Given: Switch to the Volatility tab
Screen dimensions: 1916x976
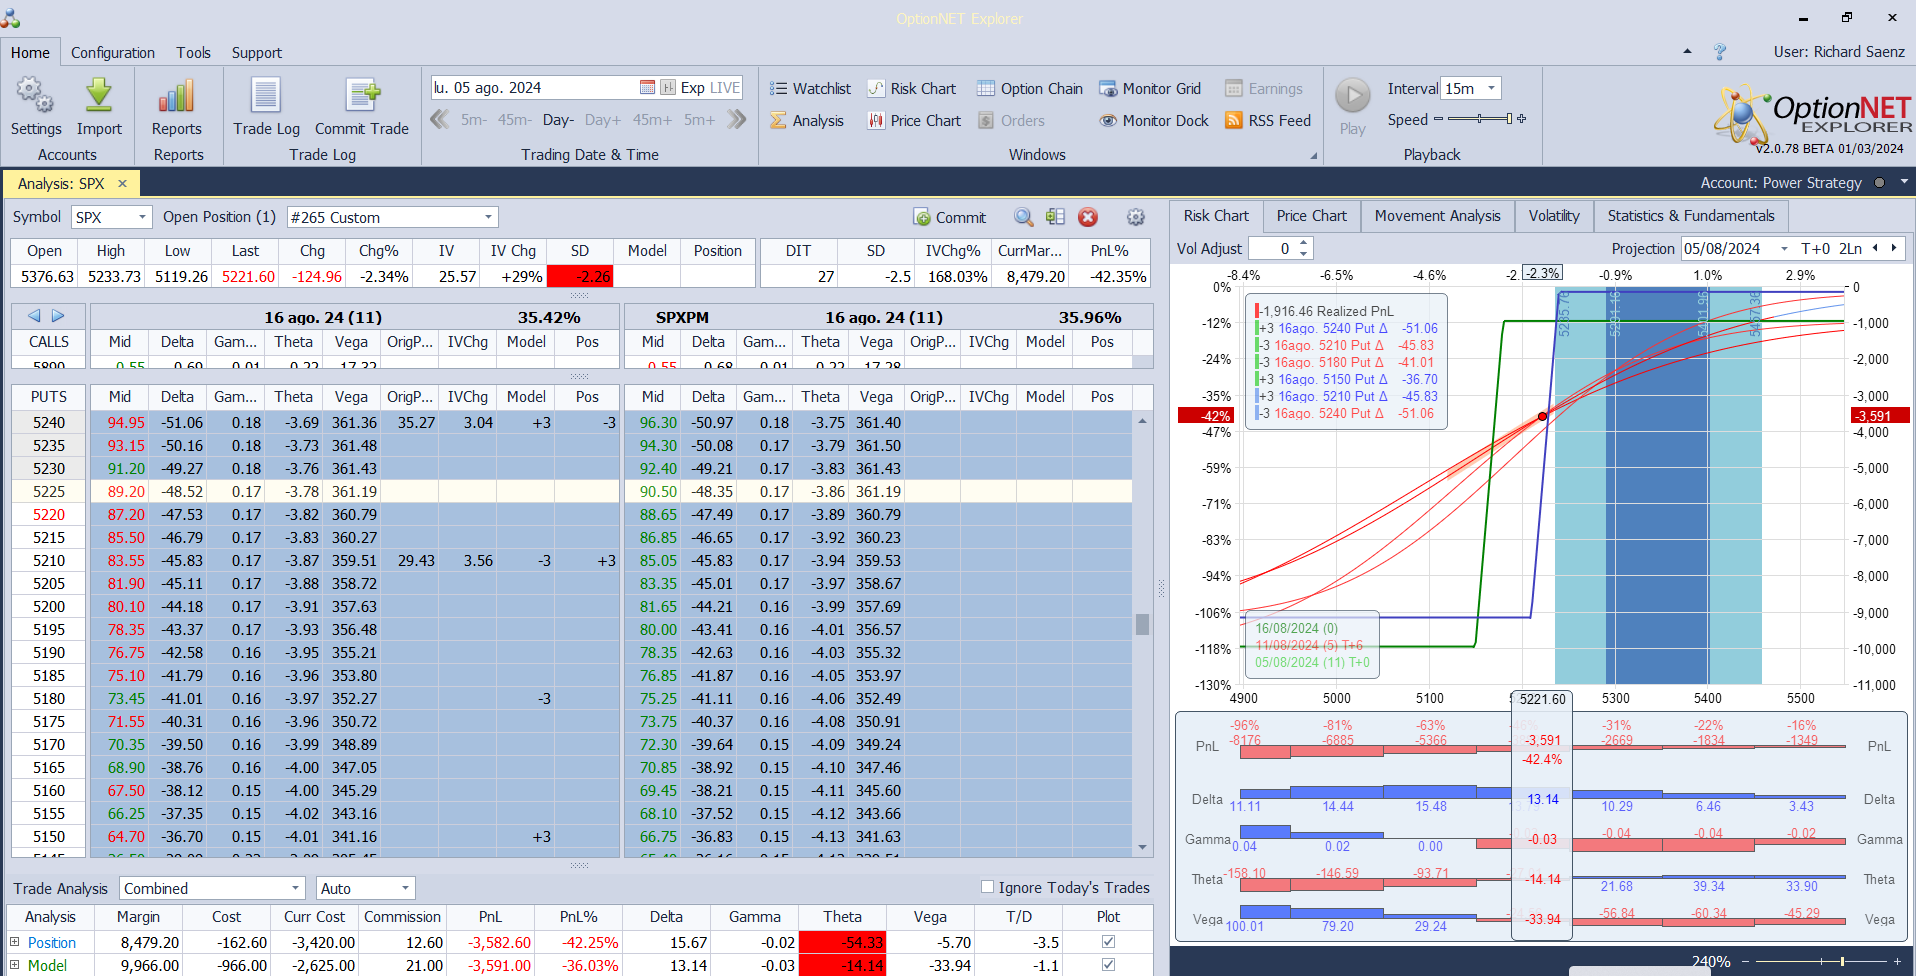Looking at the screenshot, I should click(x=1553, y=216).
